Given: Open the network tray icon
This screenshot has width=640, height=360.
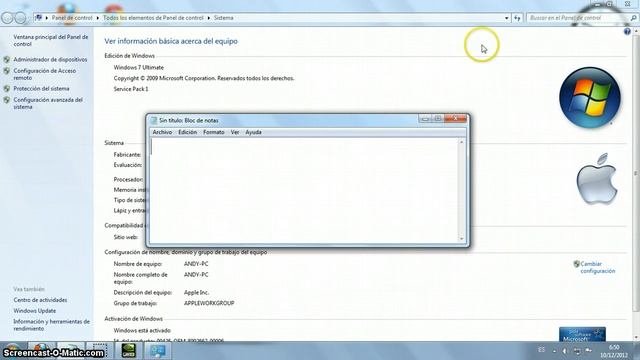Looking at the screenshot, I should click(577, 351).
